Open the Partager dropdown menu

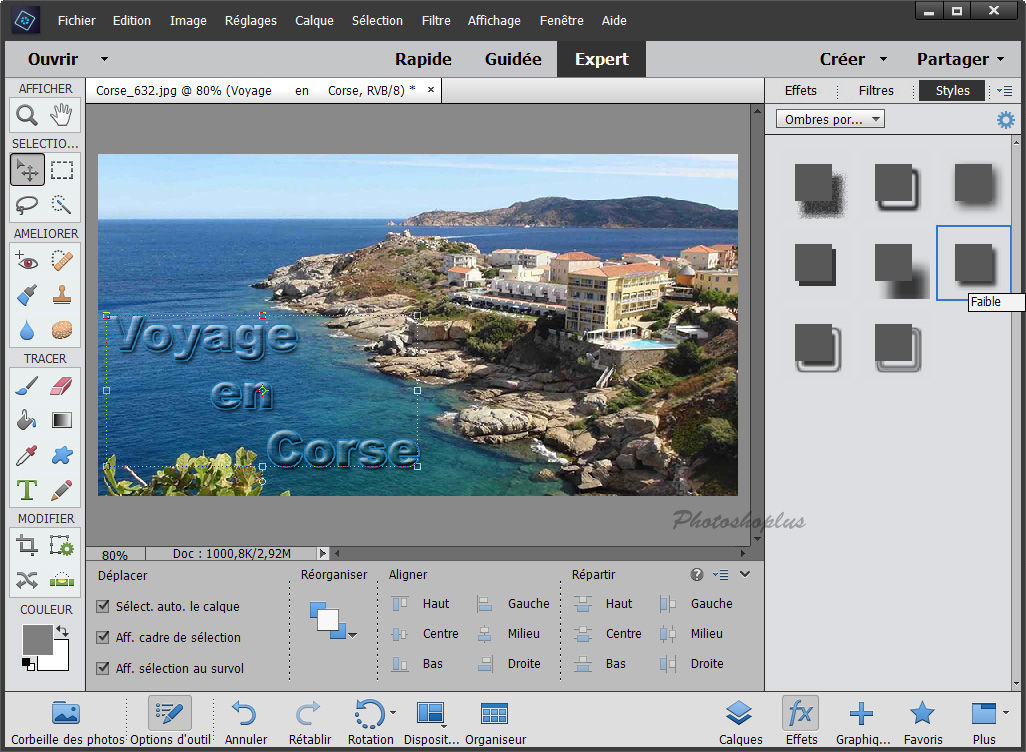tap(961, 59)
